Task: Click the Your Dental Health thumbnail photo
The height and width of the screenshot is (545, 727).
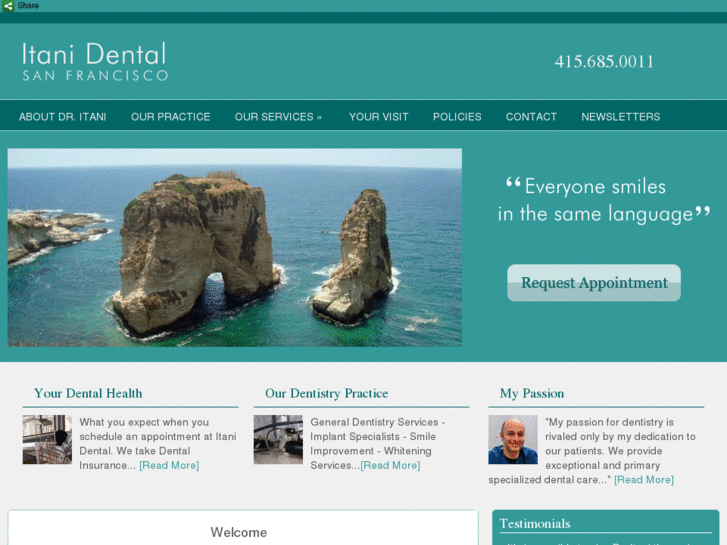Action: [x=47, y=439]
